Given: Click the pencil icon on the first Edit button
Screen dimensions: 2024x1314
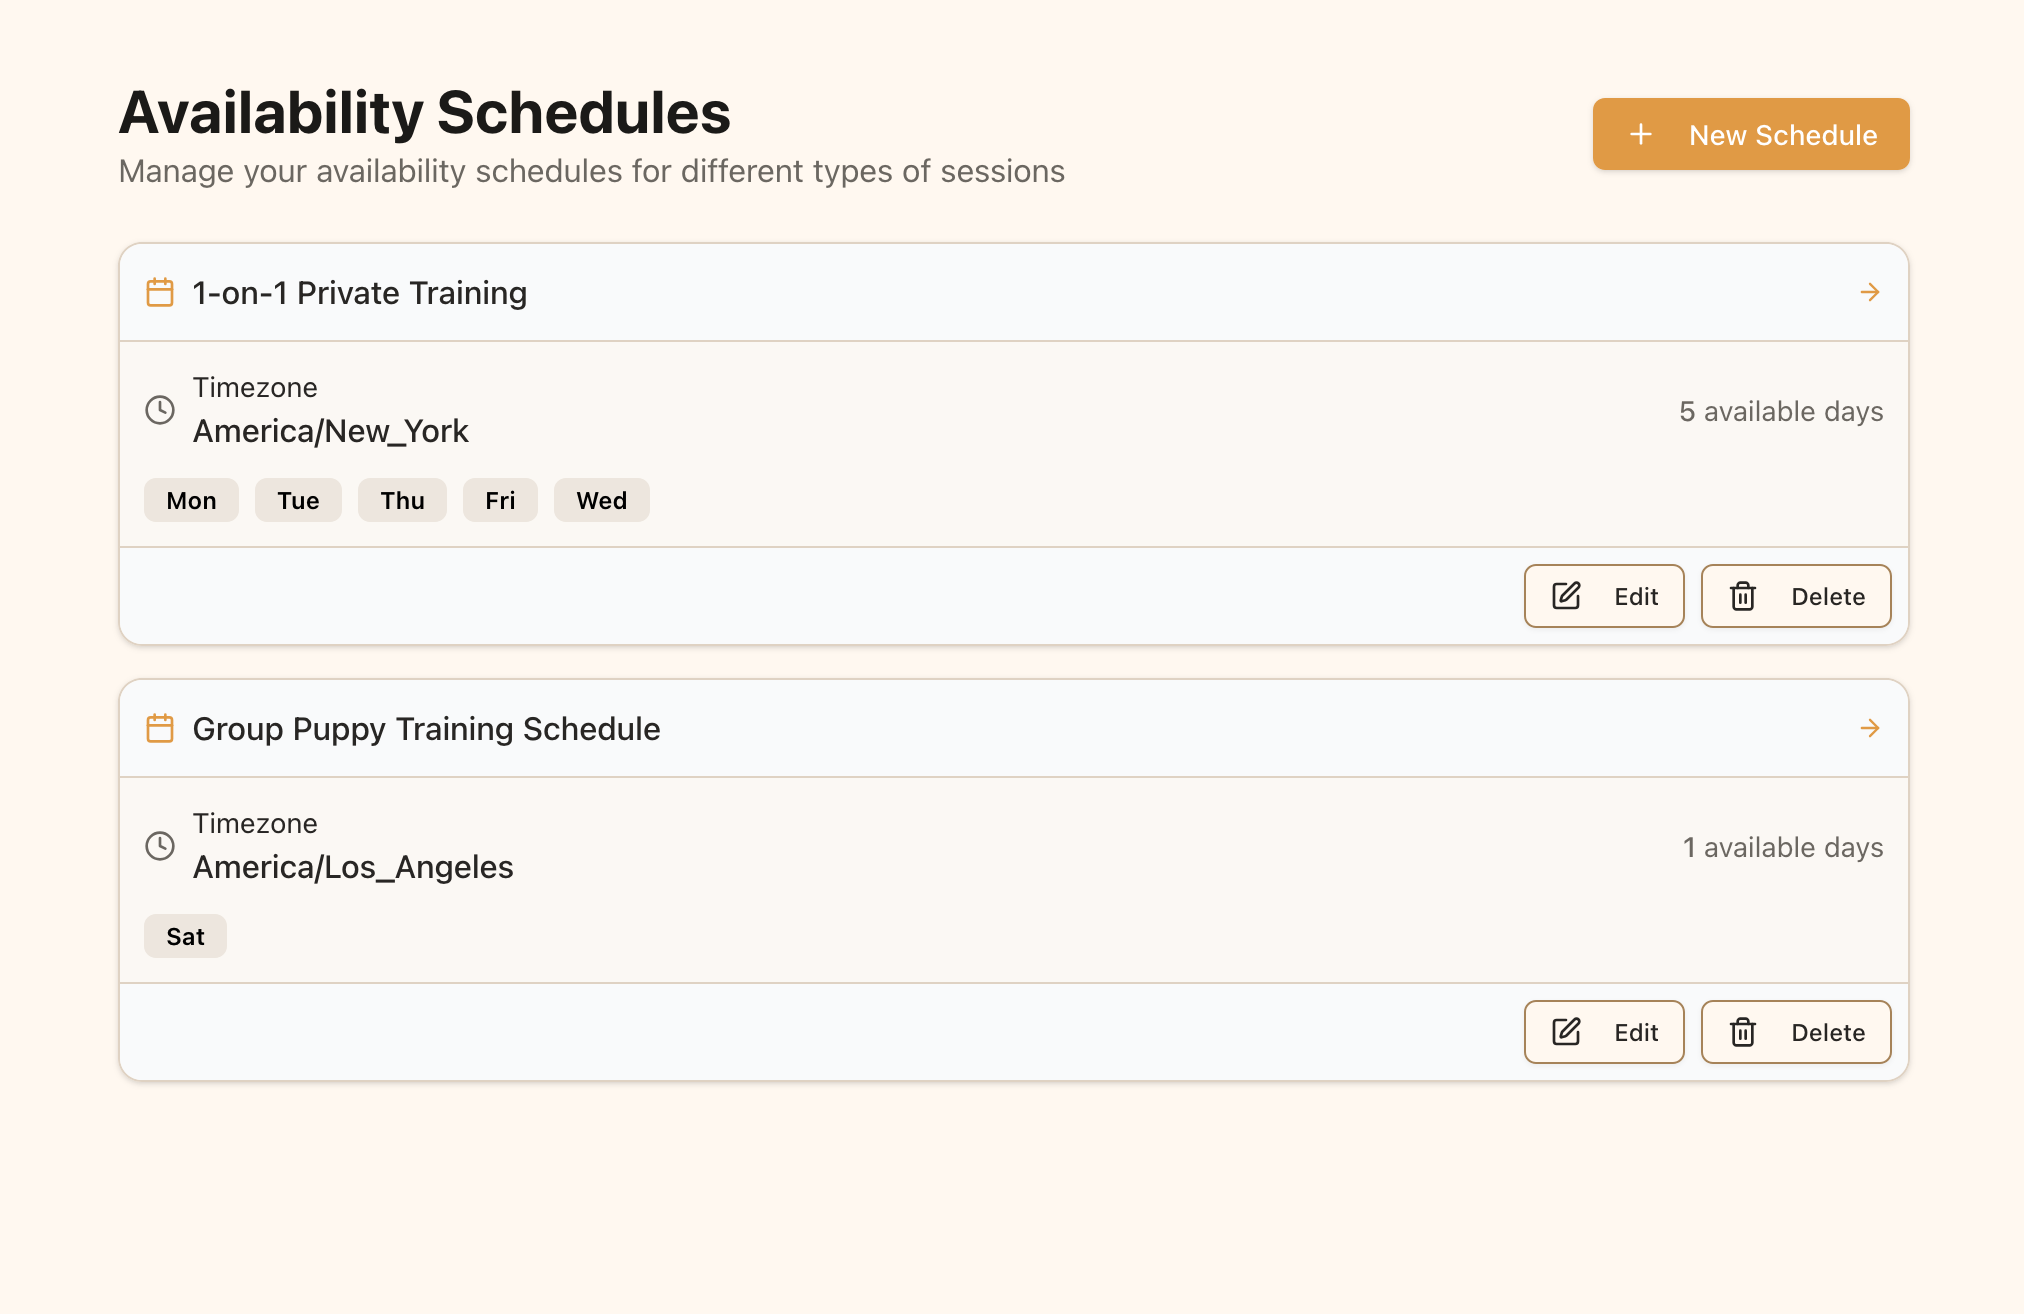Looking at the screenshot, I should [x=1565, y=595].
